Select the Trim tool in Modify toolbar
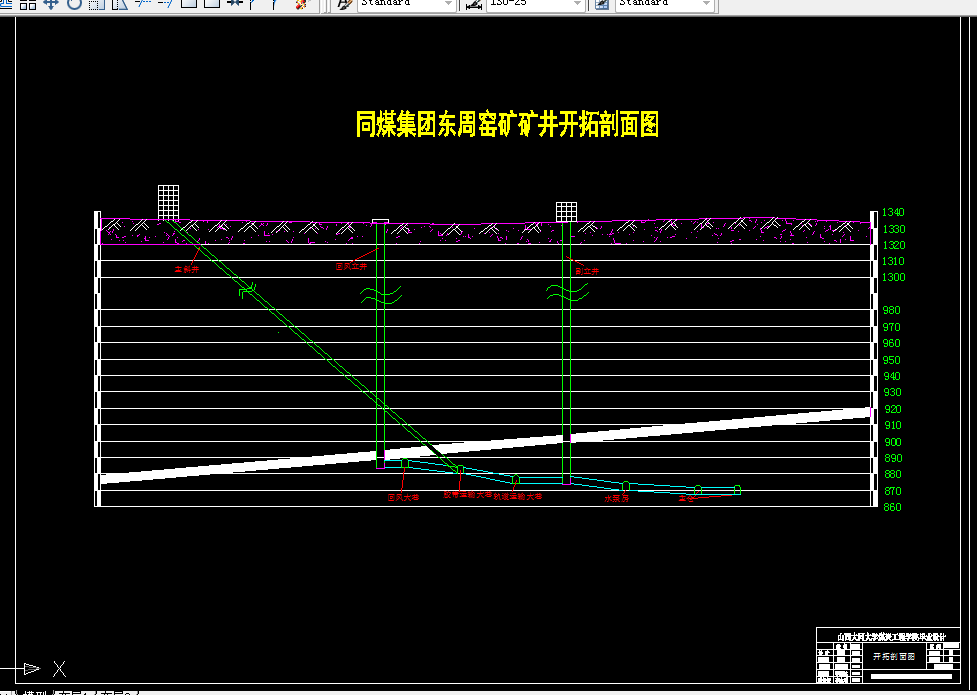977x695 pixels. [143, 4]
